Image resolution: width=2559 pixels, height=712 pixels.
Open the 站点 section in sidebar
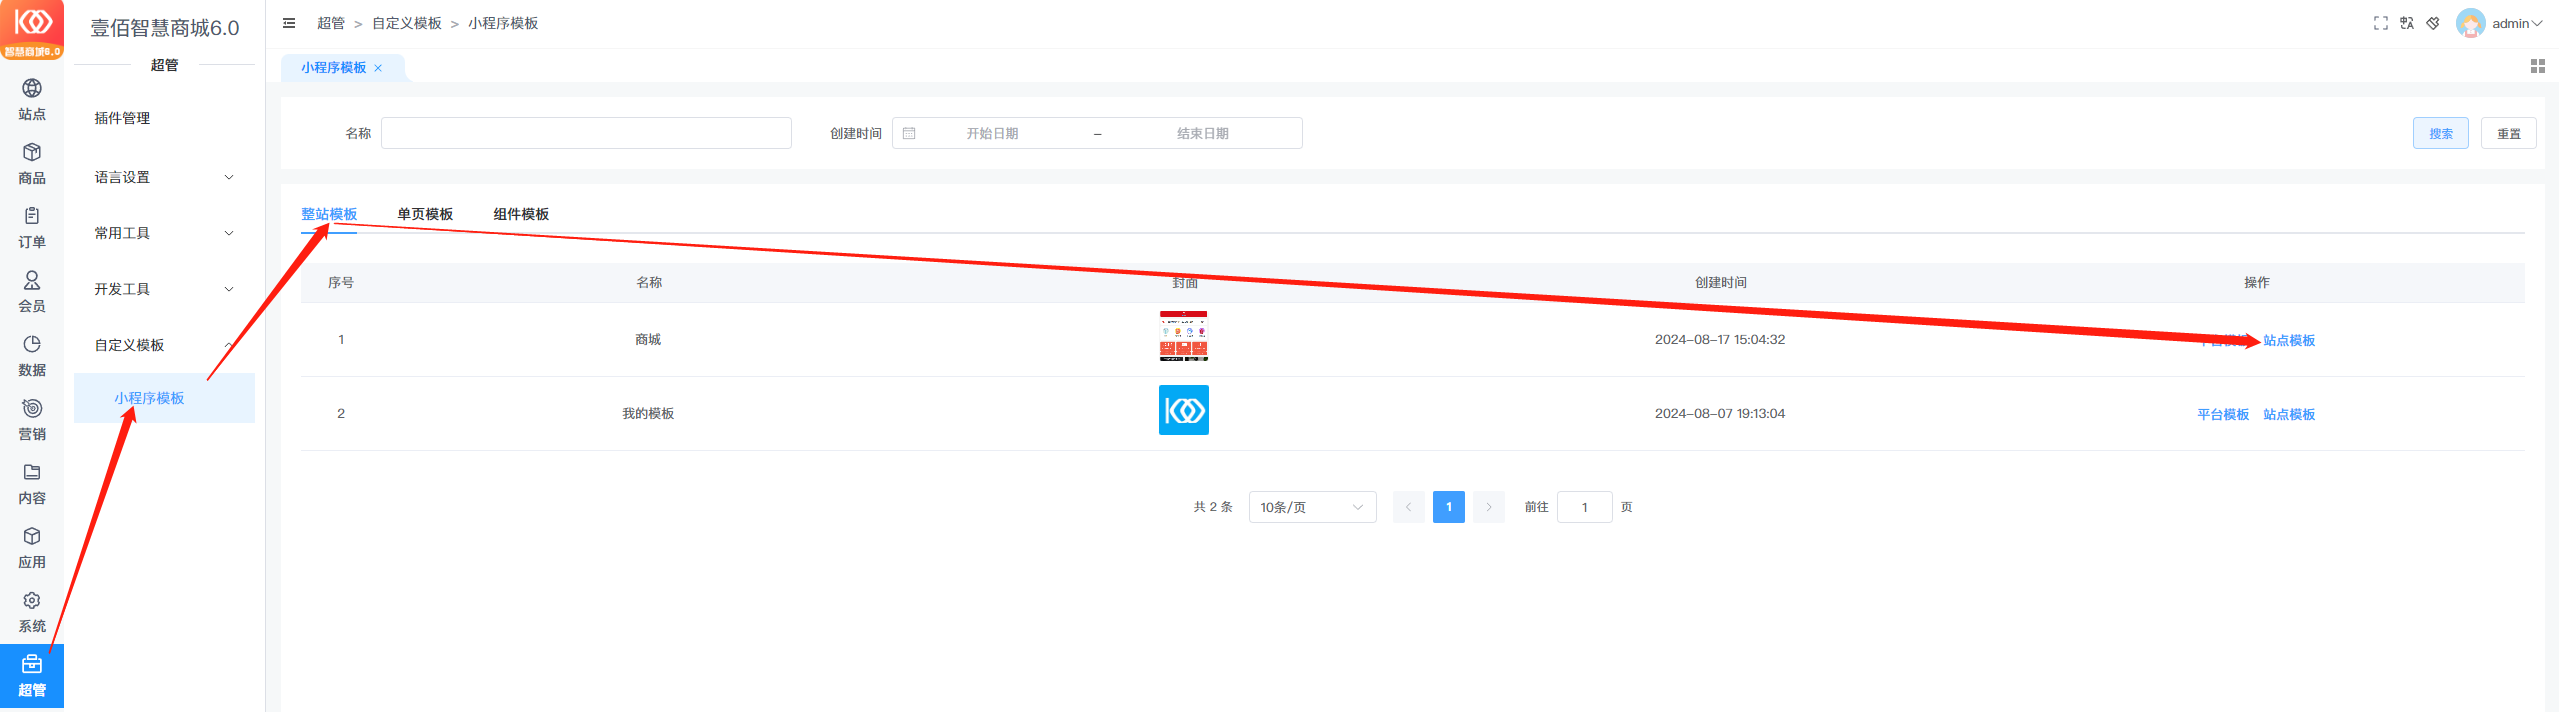pos(32,99)
